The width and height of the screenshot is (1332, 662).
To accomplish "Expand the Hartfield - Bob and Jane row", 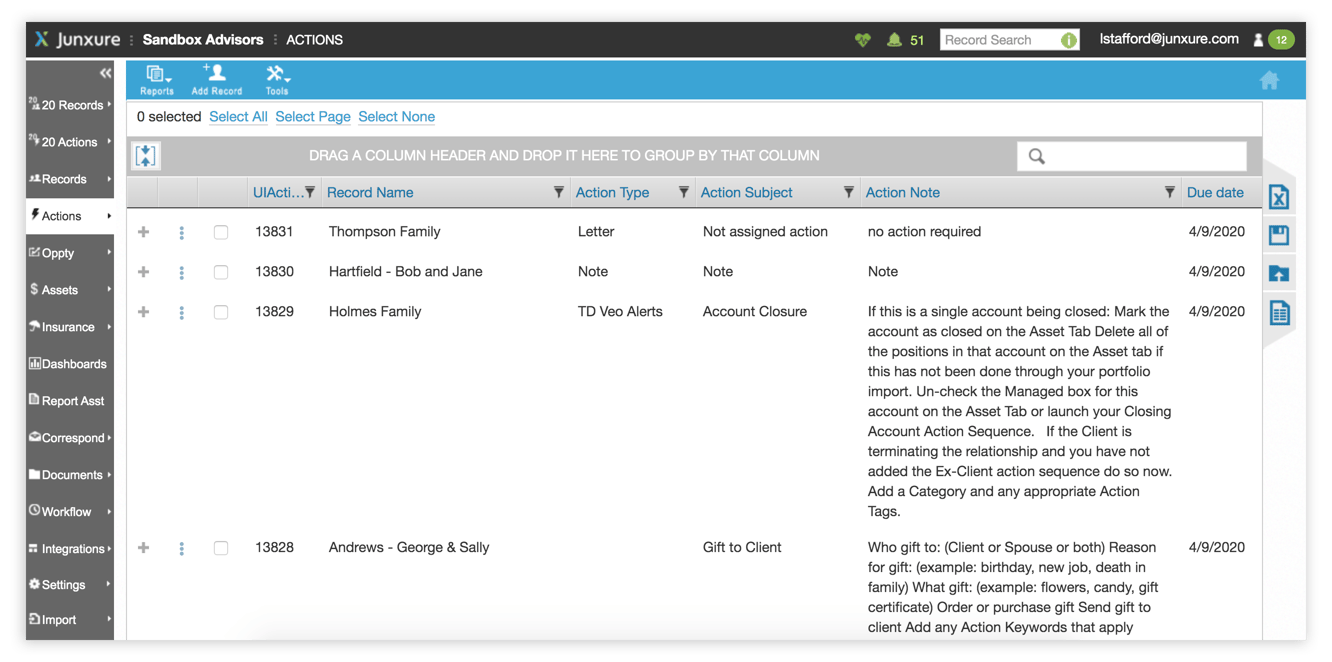I will click(144, 272).
